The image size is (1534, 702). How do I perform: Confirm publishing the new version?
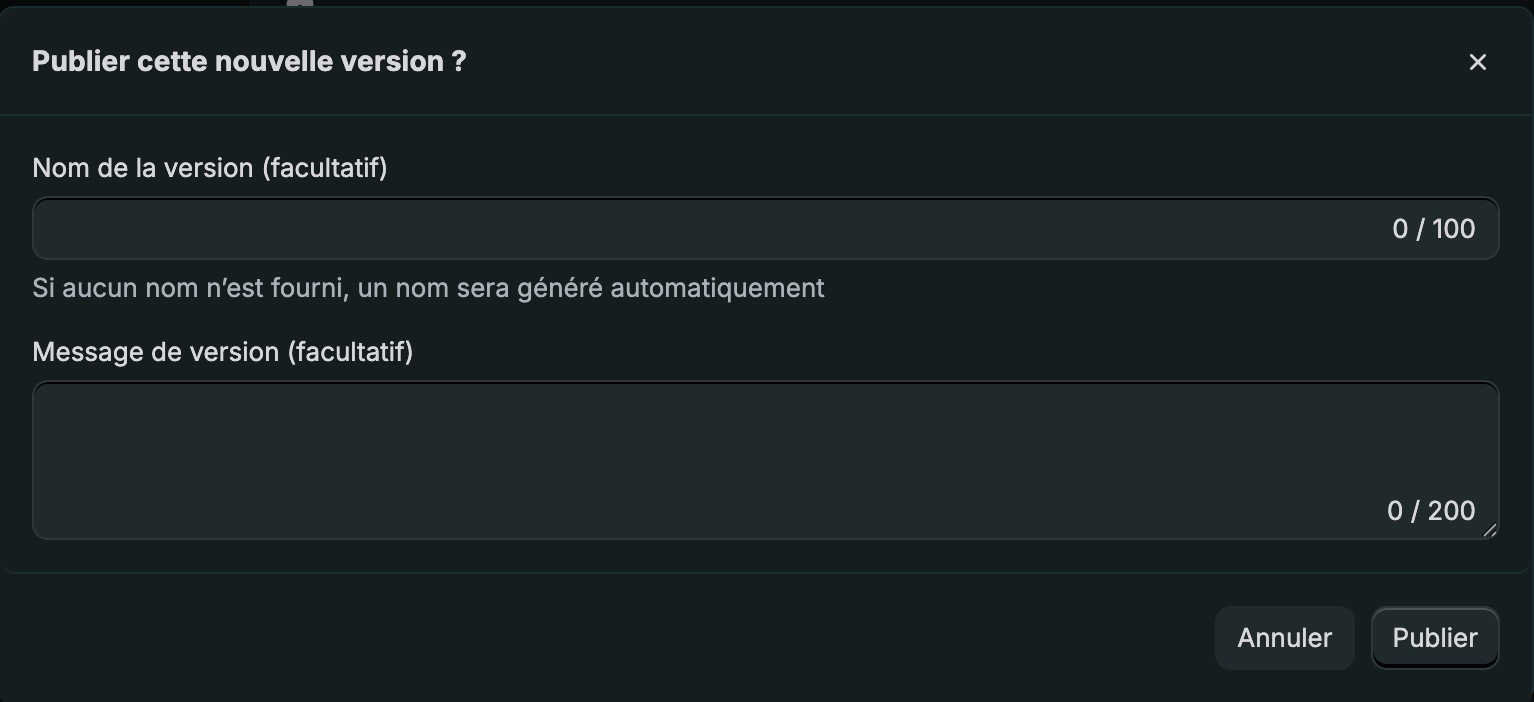(x=1434, y=638)
